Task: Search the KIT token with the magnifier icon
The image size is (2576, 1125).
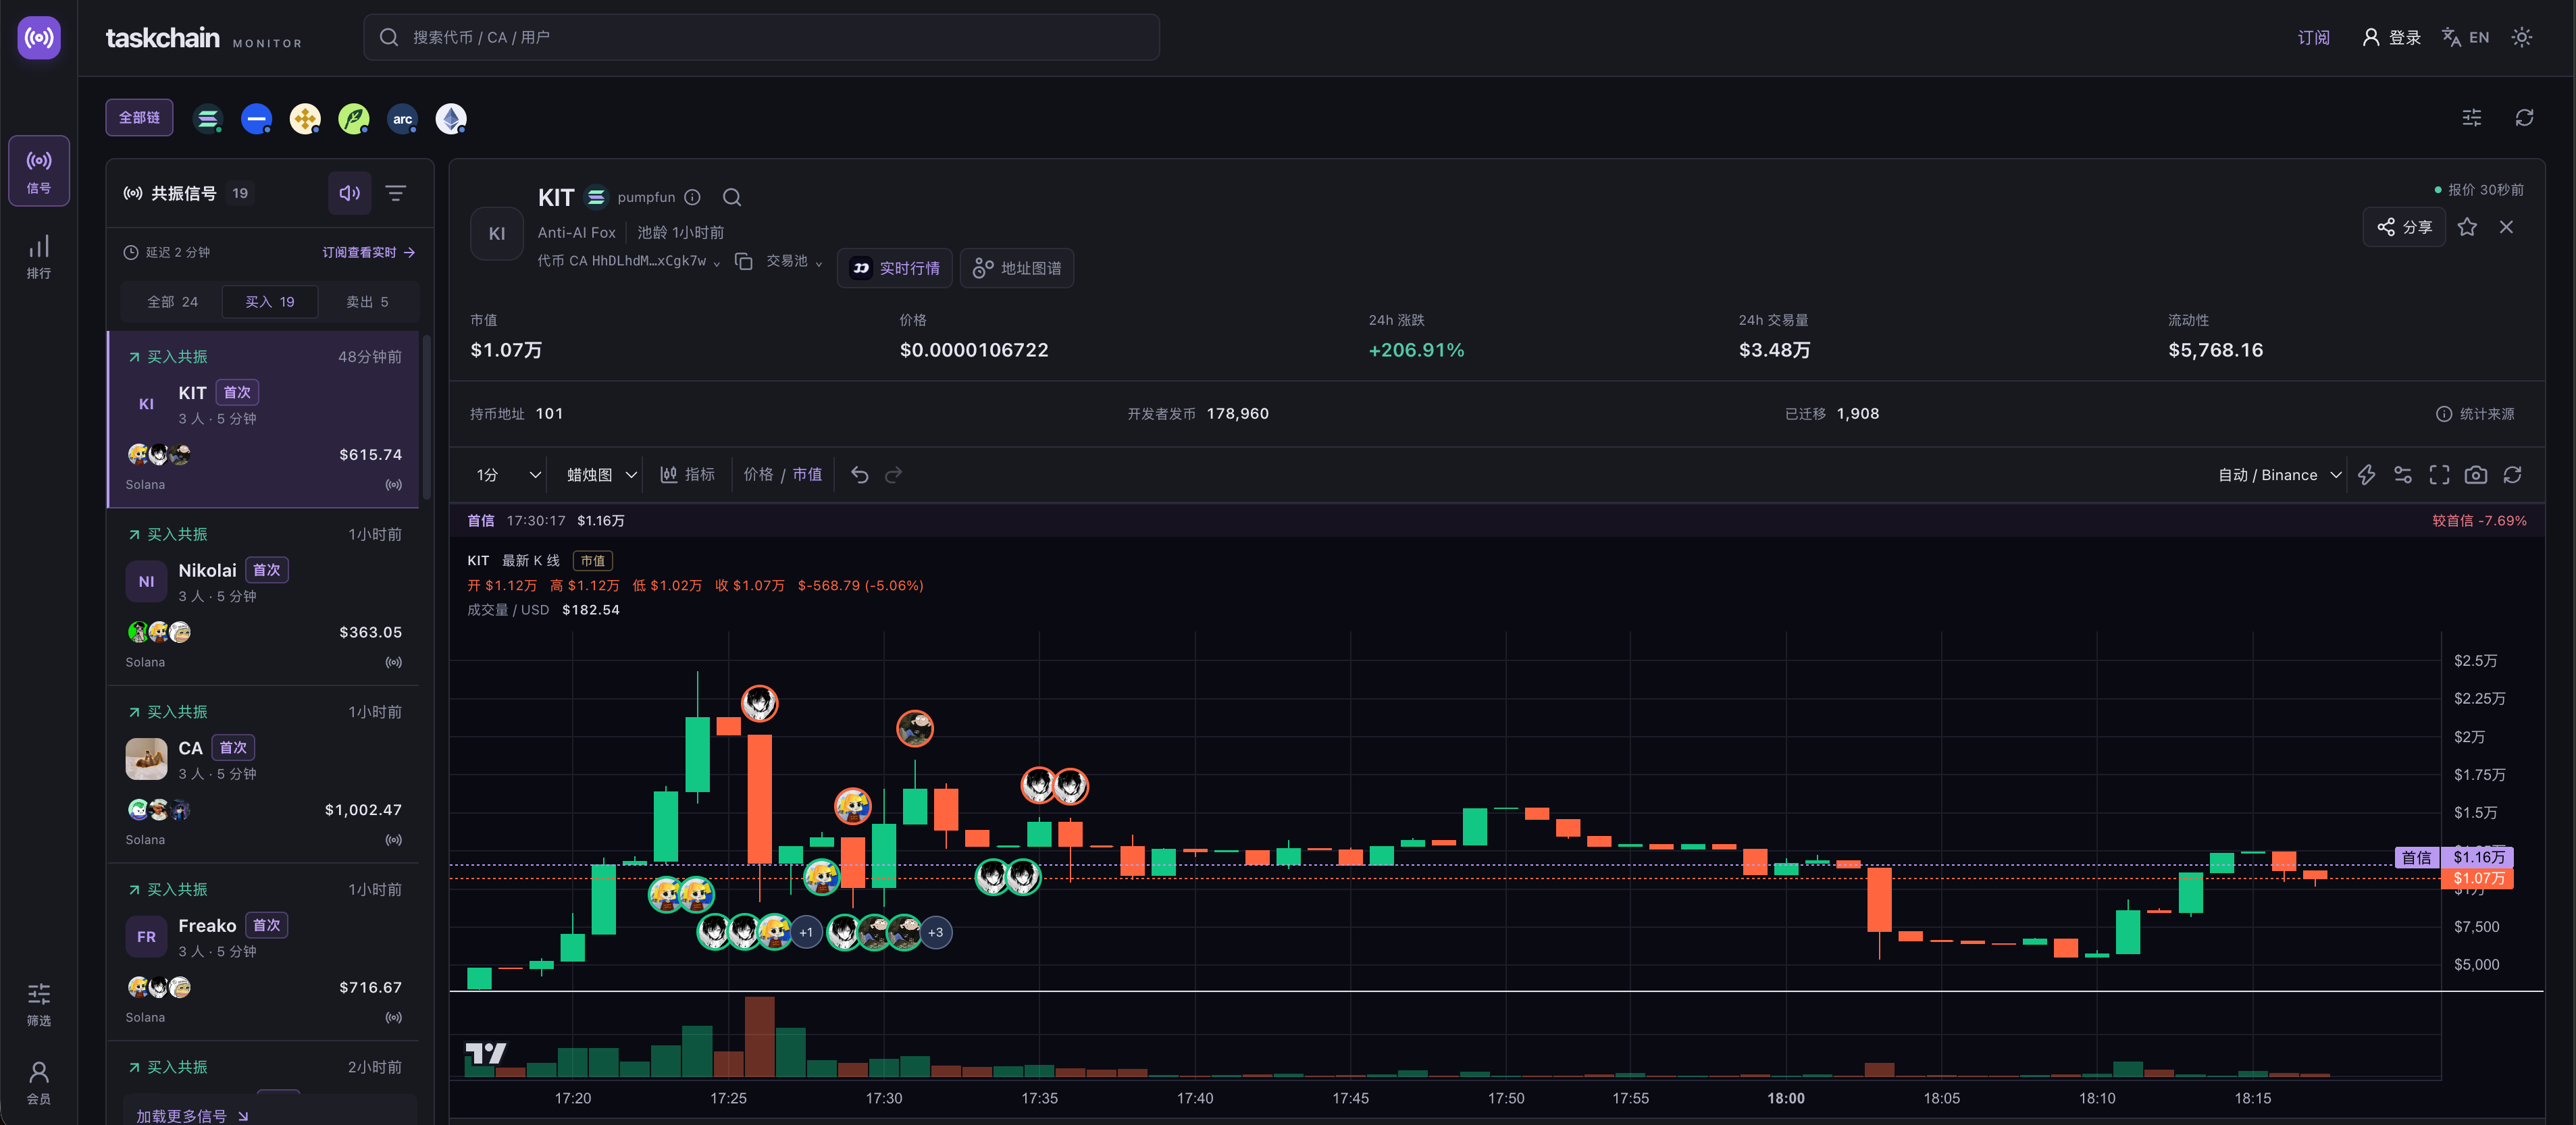Action: click(732, 197)
